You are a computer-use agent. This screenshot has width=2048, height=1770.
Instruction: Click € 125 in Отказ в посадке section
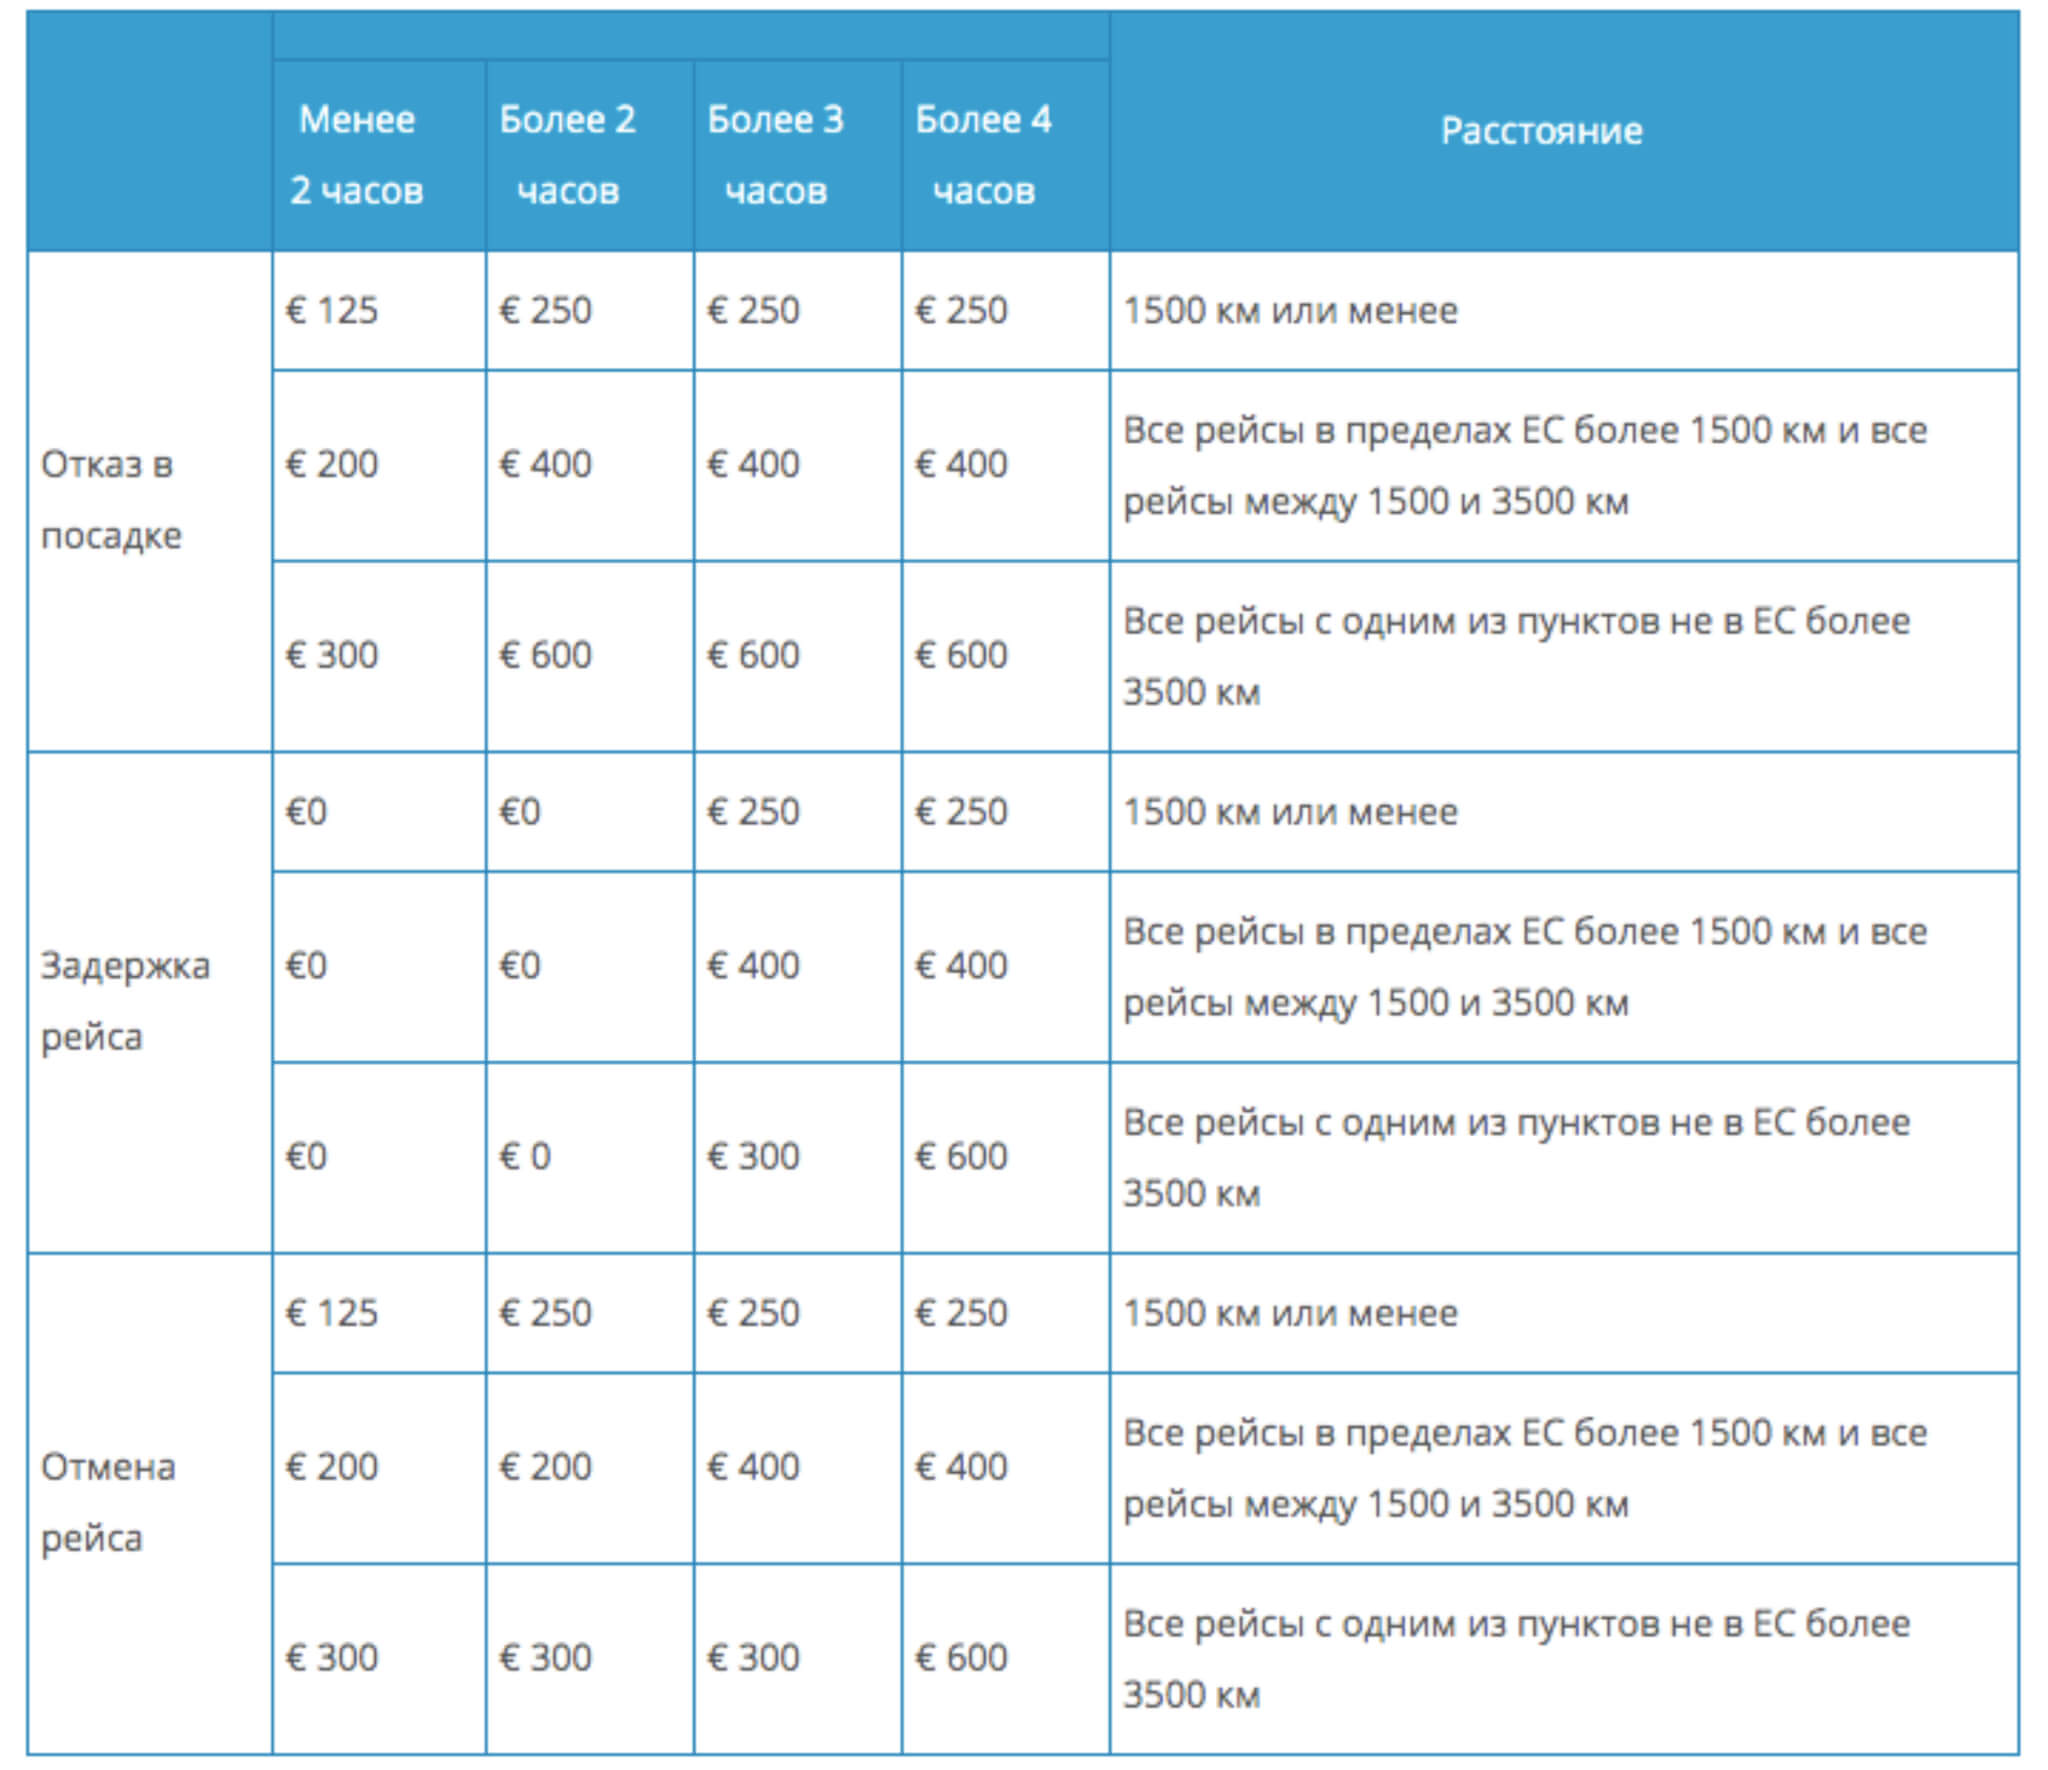click(332, 311)
